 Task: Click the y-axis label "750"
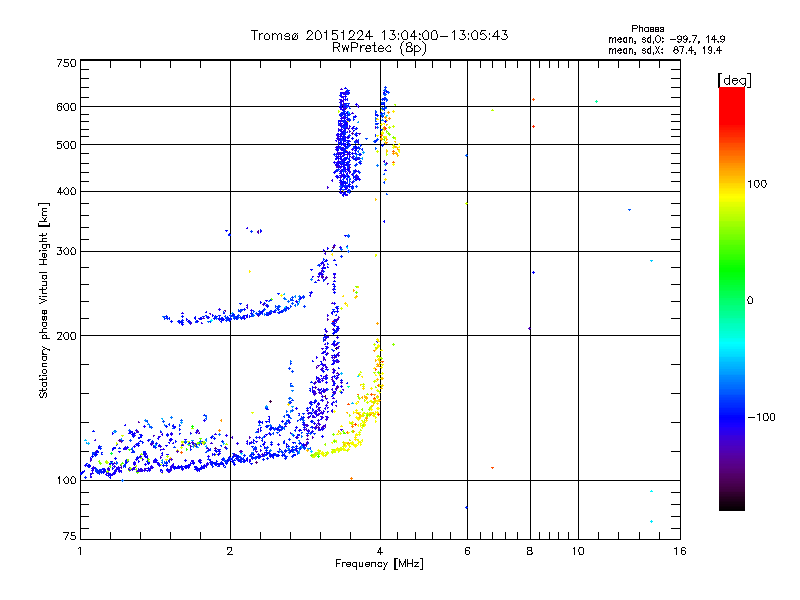(66, 63)
